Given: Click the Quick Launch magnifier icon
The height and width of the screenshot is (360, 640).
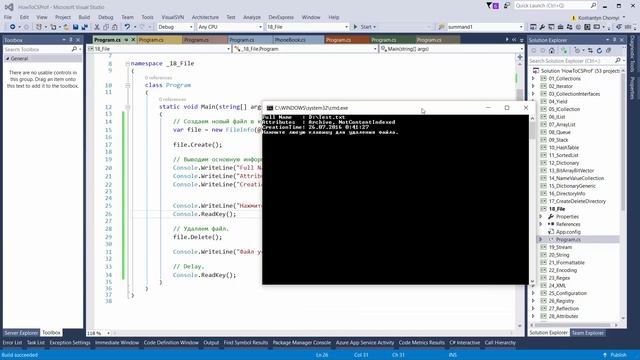Looking at the screenshot, I should pyautogui.click(x=593, y=6).
